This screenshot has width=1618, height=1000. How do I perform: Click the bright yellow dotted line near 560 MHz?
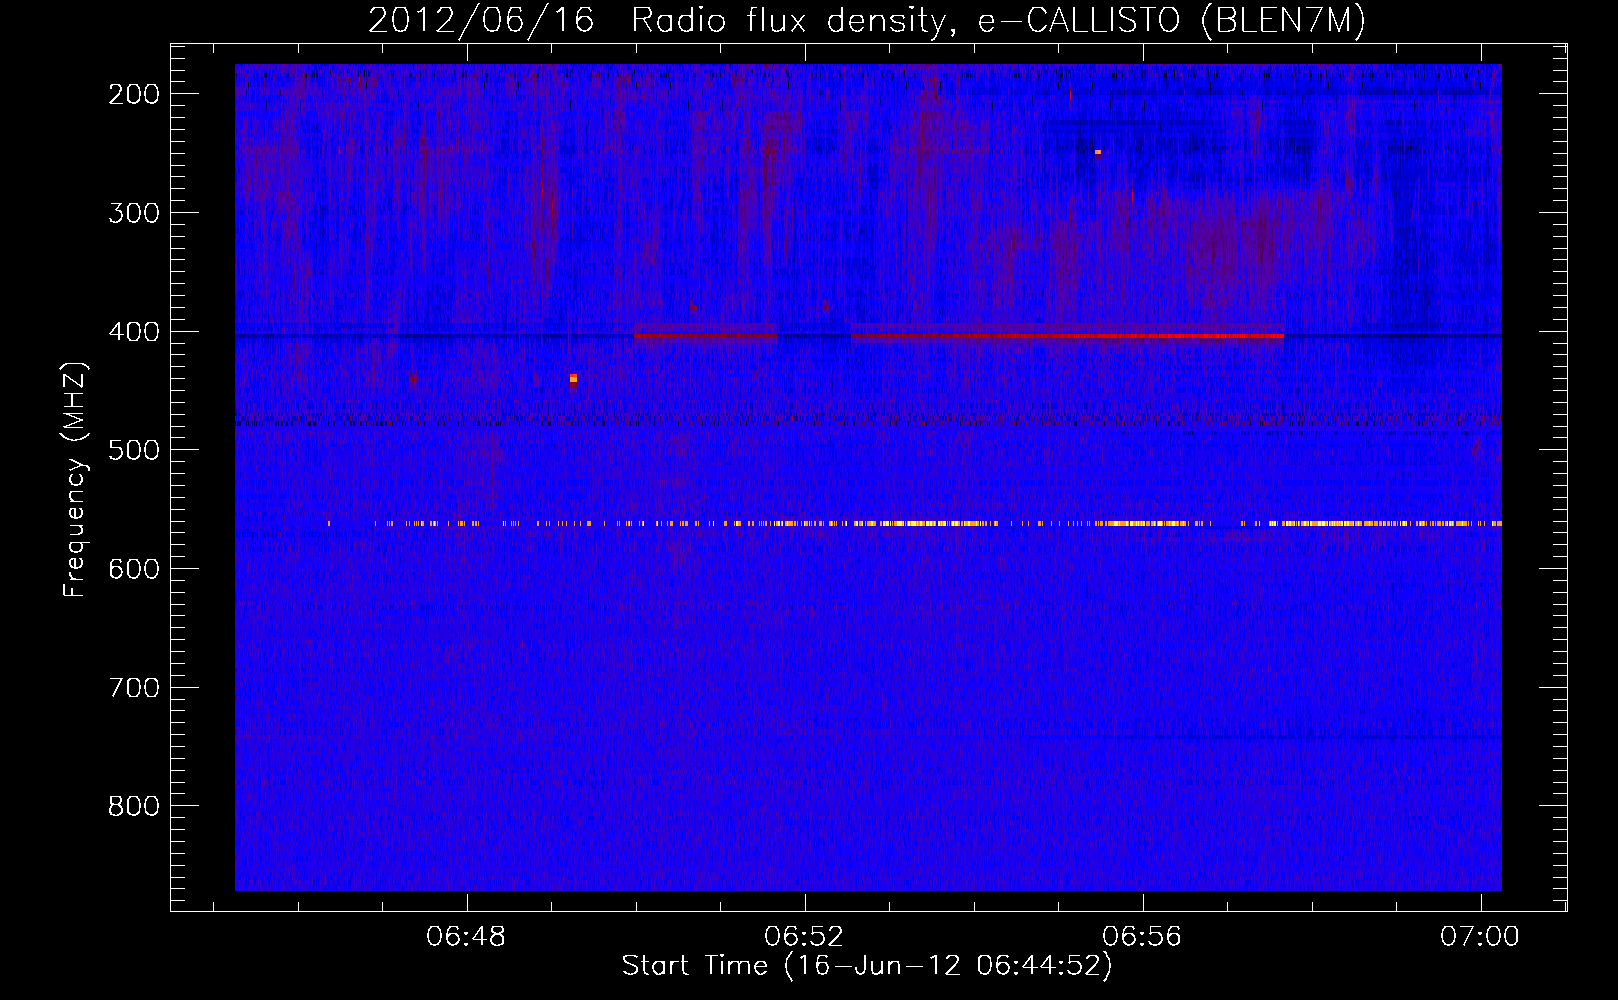[914, 523]
